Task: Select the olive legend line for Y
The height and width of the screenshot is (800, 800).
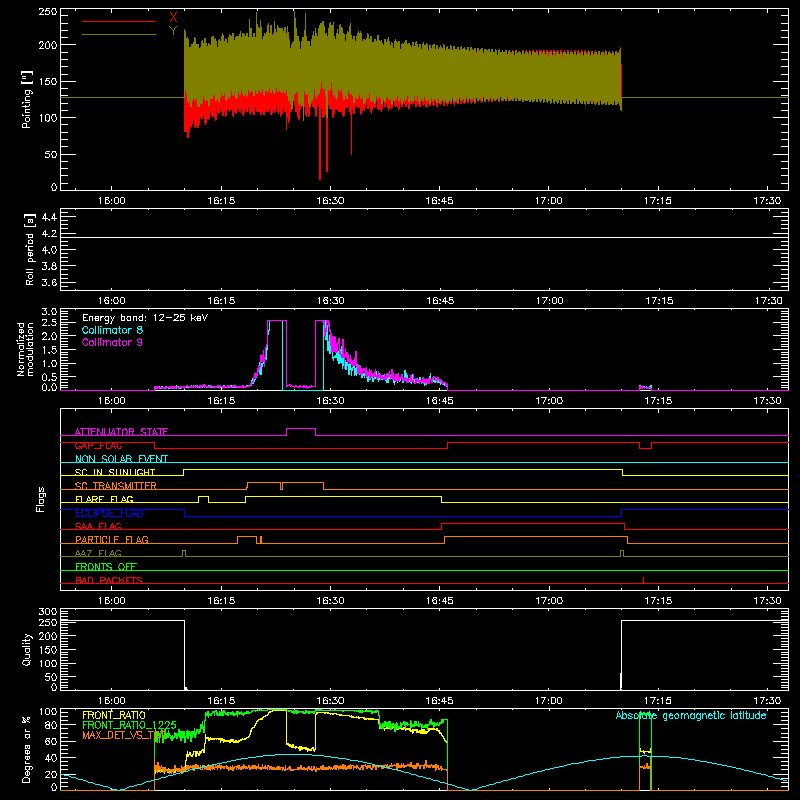Action: [119, 34]
